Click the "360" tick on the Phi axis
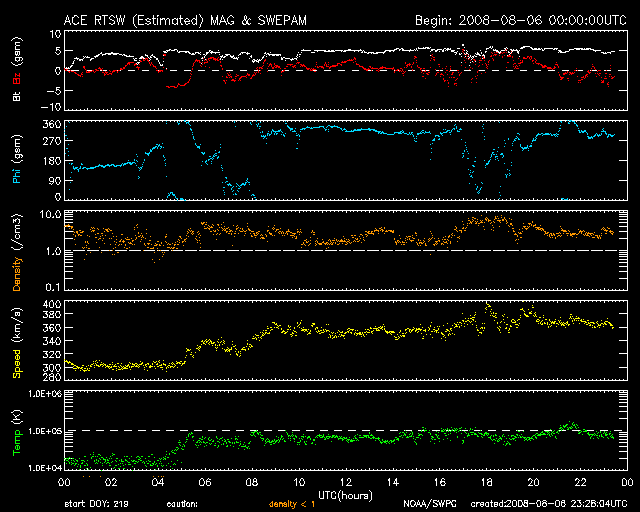 tap(52, 124)
